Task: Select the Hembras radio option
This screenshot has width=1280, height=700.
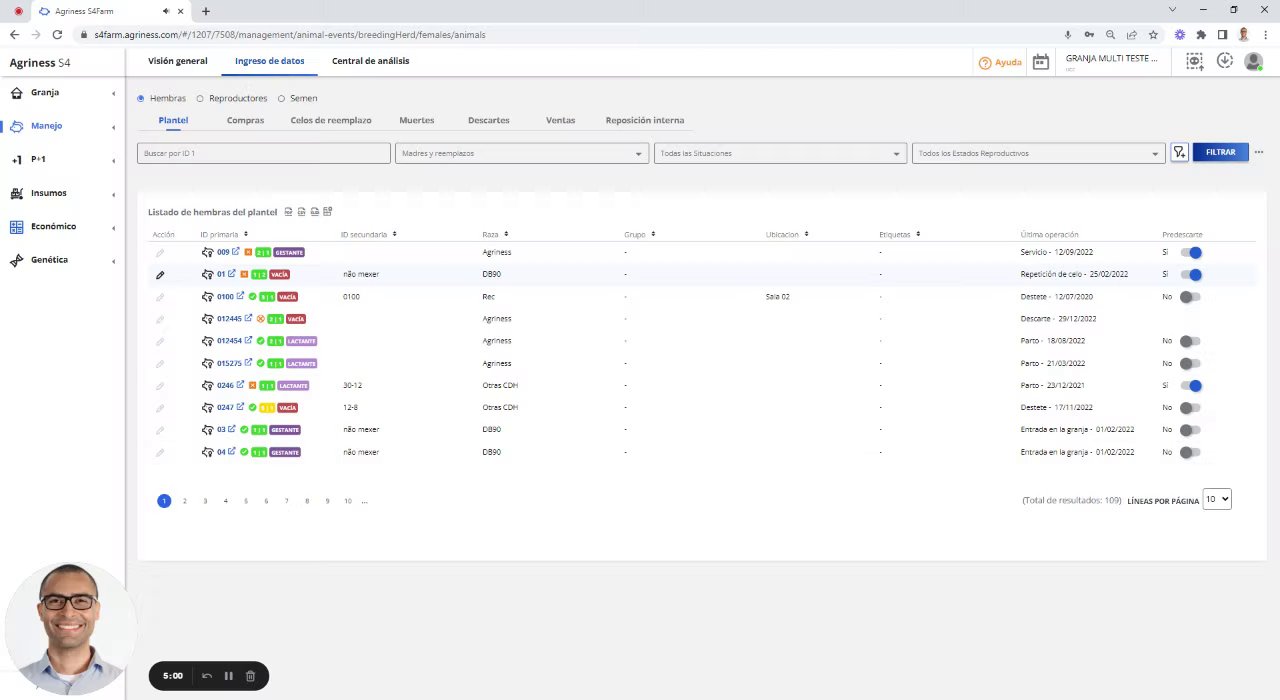Action: coord(141,98)
